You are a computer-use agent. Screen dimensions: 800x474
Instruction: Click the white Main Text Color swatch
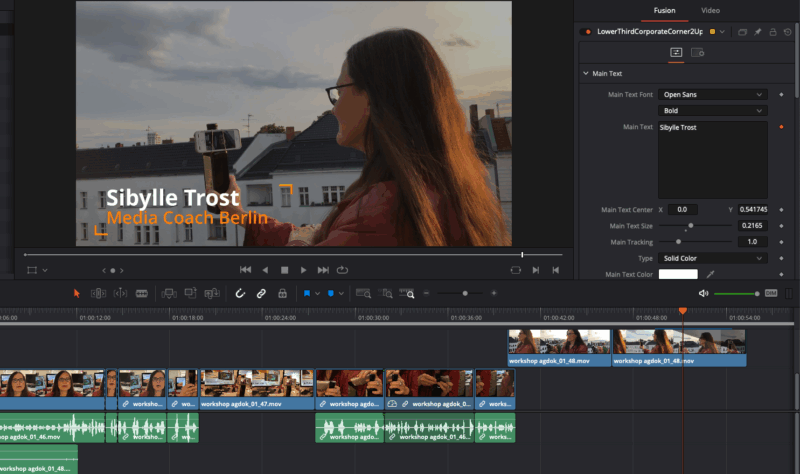point(678,274)
